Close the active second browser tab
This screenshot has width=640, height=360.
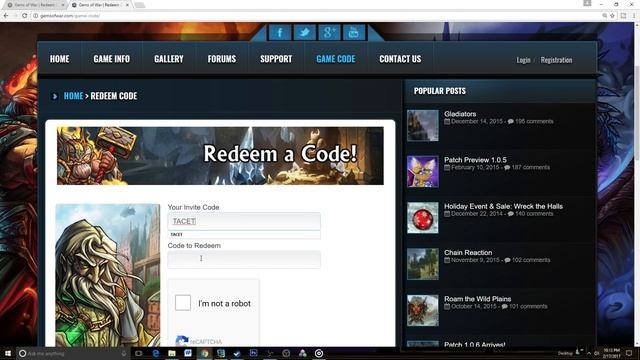point(127,5)
